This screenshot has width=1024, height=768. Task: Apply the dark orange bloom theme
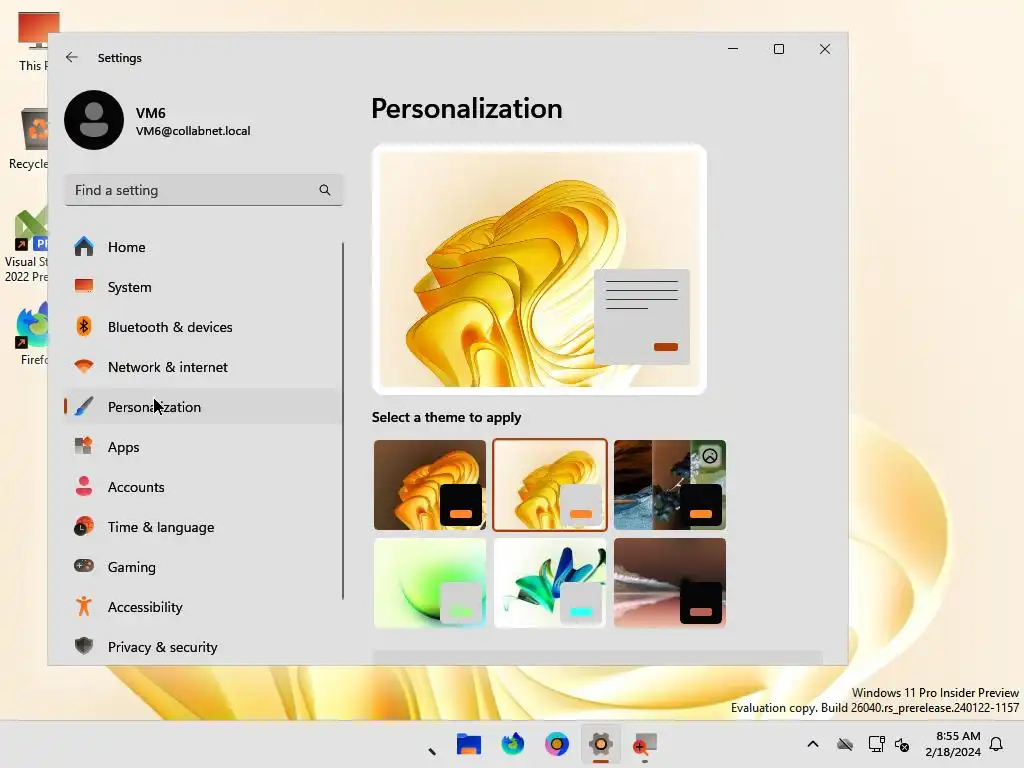tap(430, 485)
